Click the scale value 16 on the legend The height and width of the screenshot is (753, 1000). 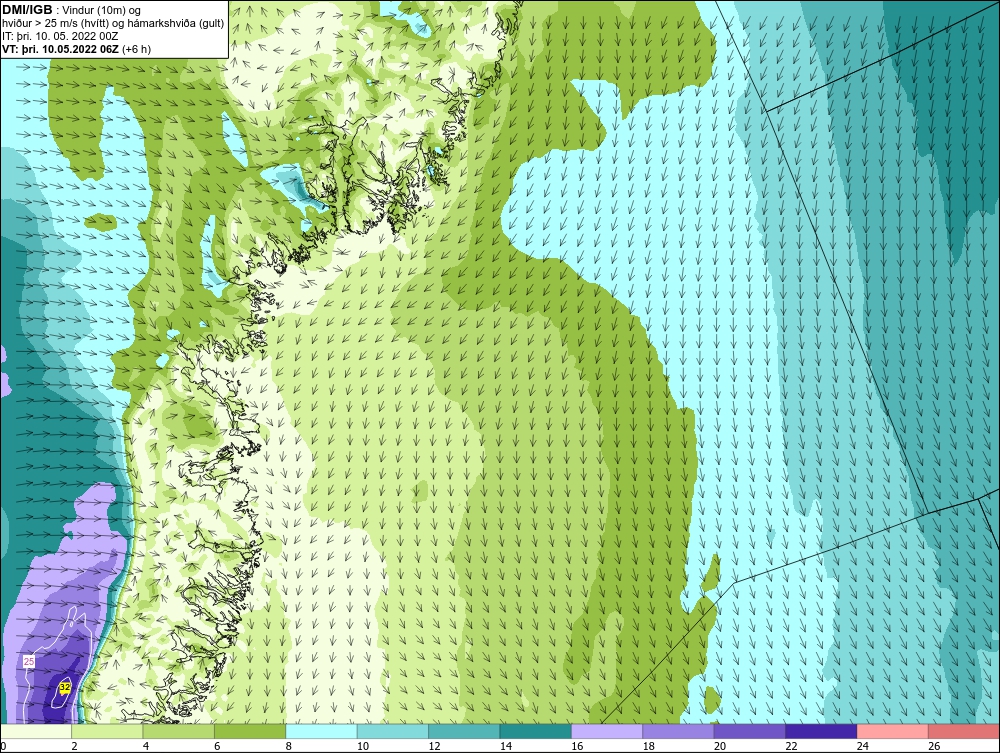(577, 747)
